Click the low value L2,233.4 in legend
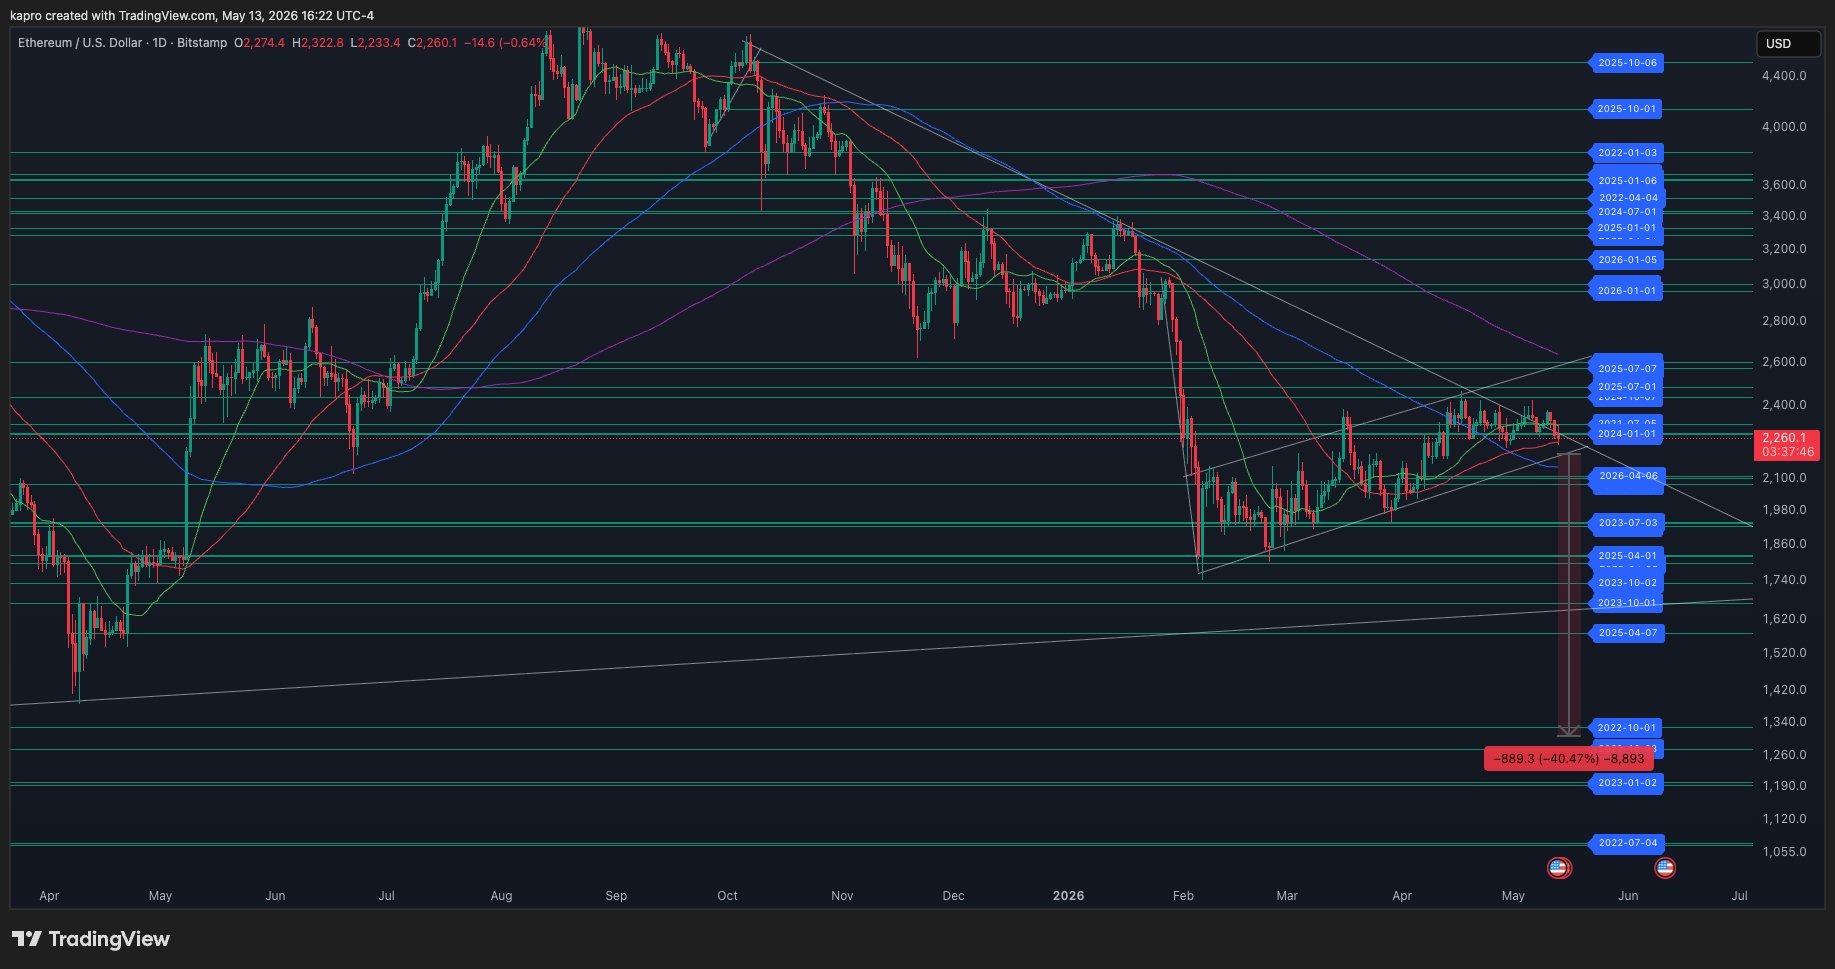Image resolution: width=1835 pixels, height=969 pixels. 375,43
